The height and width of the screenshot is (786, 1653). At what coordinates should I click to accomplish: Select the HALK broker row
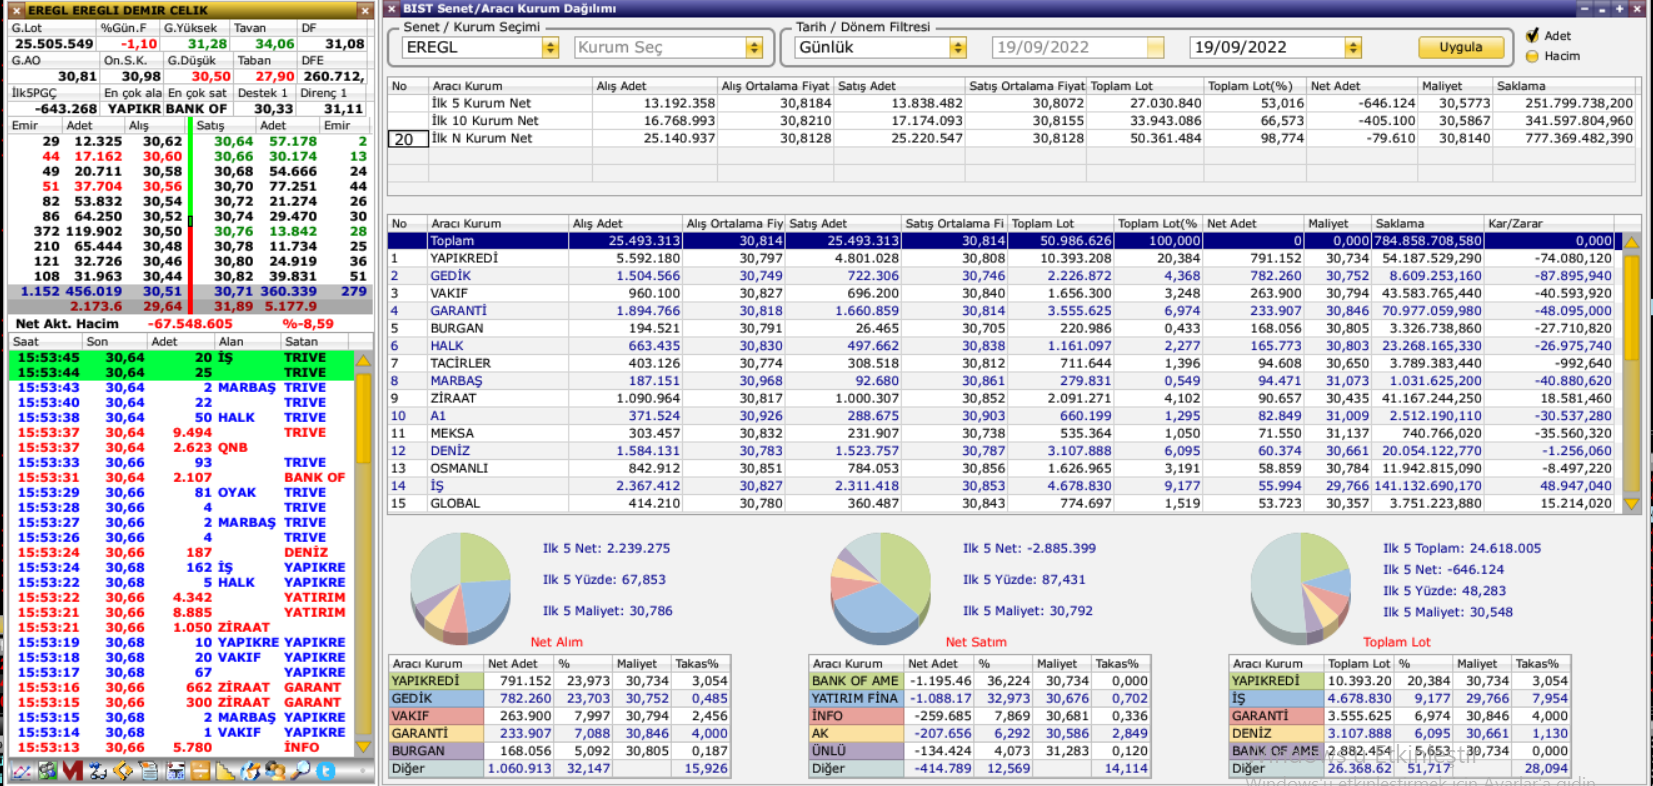click(1001, 346)
